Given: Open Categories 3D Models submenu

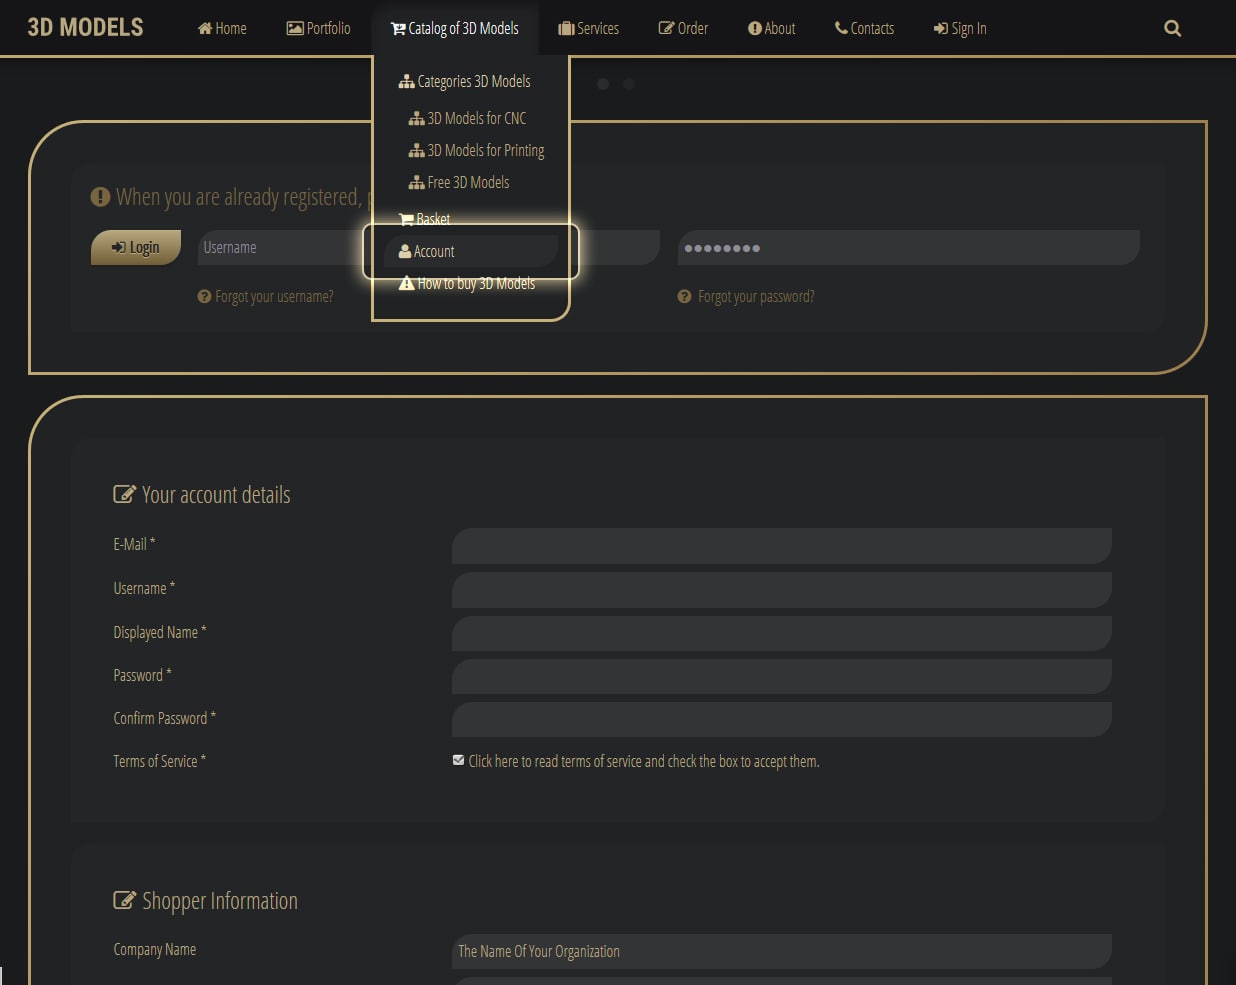Looking at the screenshot, I should tap(463, 81).
